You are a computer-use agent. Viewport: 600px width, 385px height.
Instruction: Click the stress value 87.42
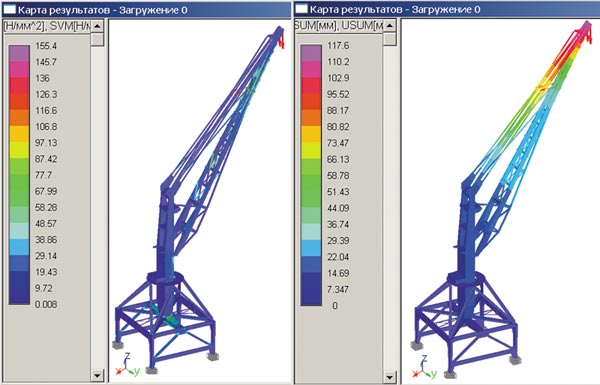tap(46, 159)
